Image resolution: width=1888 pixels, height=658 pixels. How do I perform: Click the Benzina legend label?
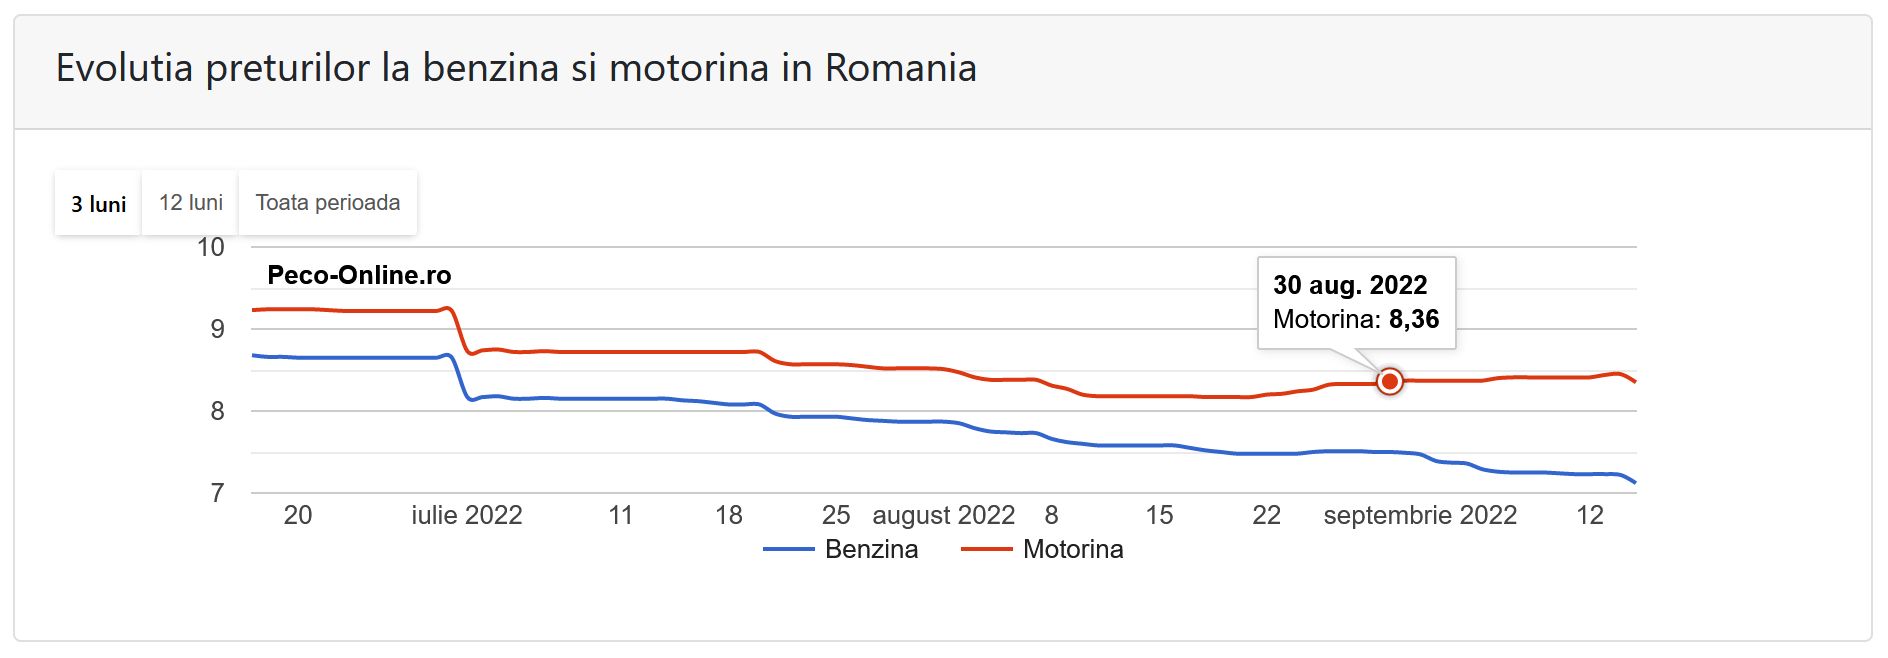871,549
